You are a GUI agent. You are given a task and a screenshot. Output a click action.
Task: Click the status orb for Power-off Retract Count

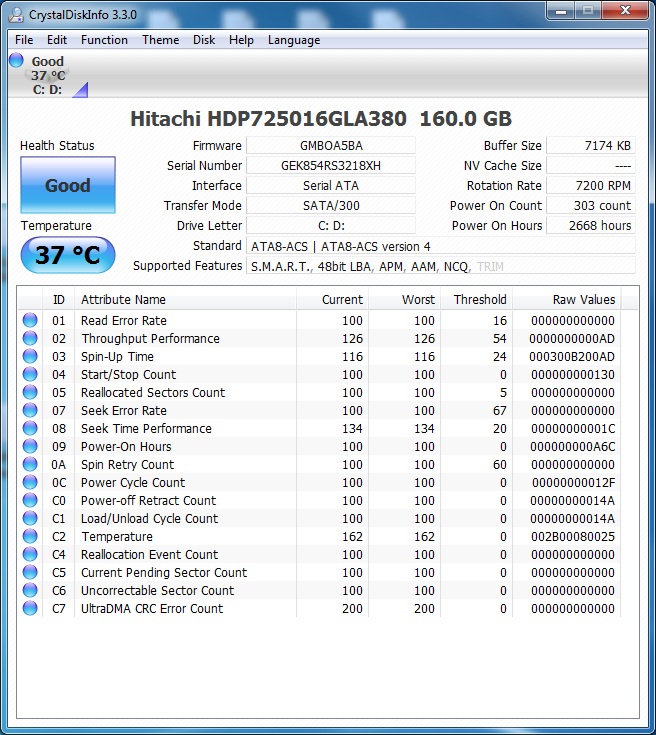pos(30,500)
